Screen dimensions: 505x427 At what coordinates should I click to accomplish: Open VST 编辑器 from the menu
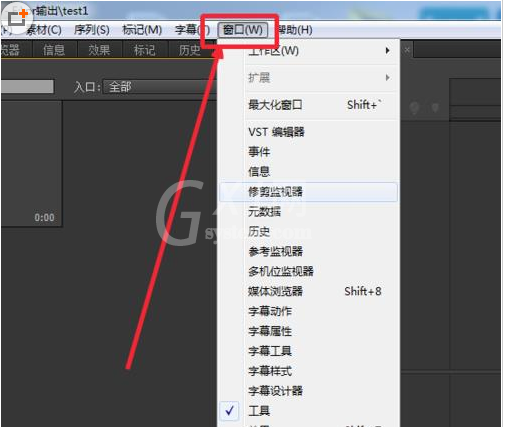[308, 132]
